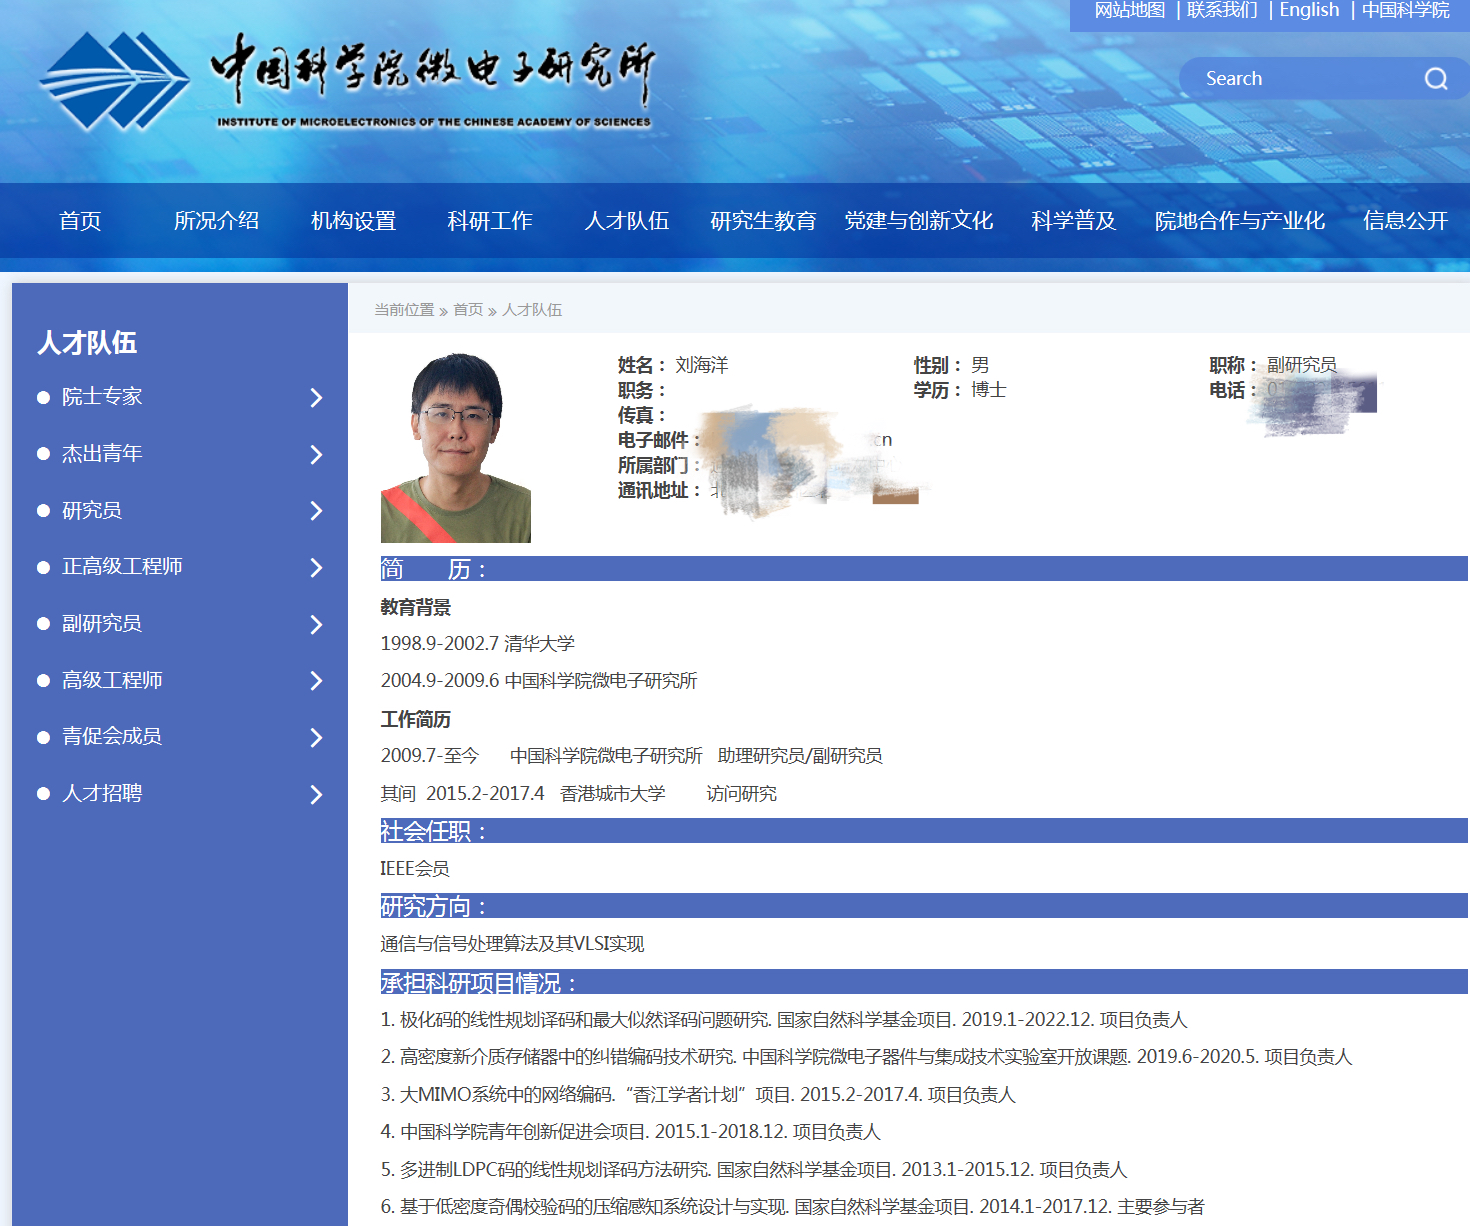Go to 首页 in main navigation
The height and width of the screenshot is (1226, 1470).
[x=80, y=221]
